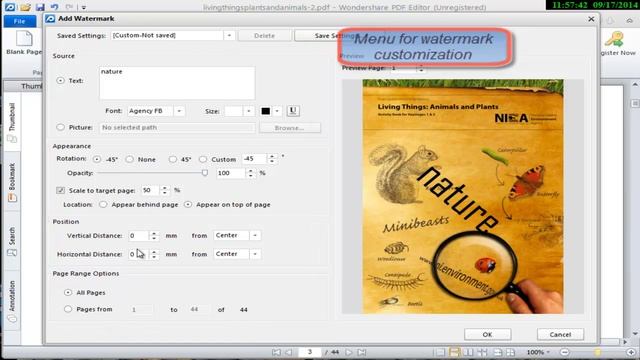Switch to single page view icon in status bar

point(440,352)
